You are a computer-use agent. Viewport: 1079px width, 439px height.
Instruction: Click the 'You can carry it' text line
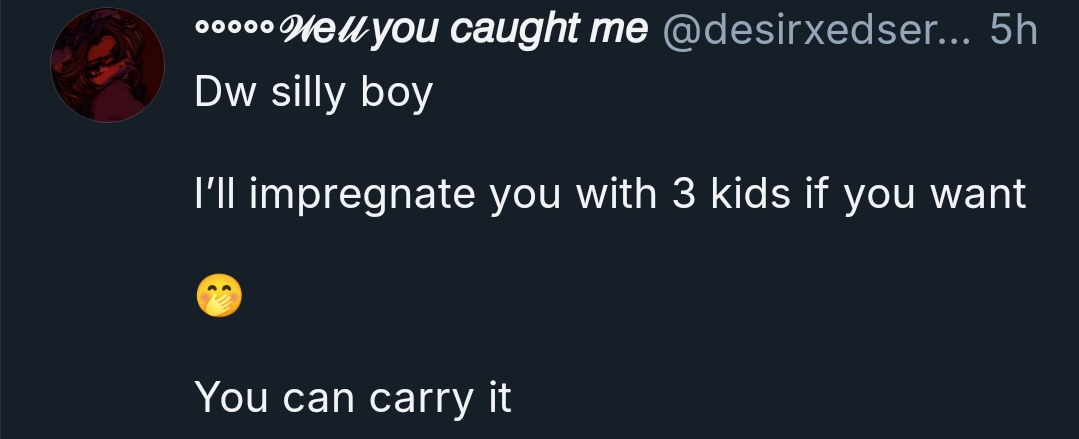click(x=353, y=398)
